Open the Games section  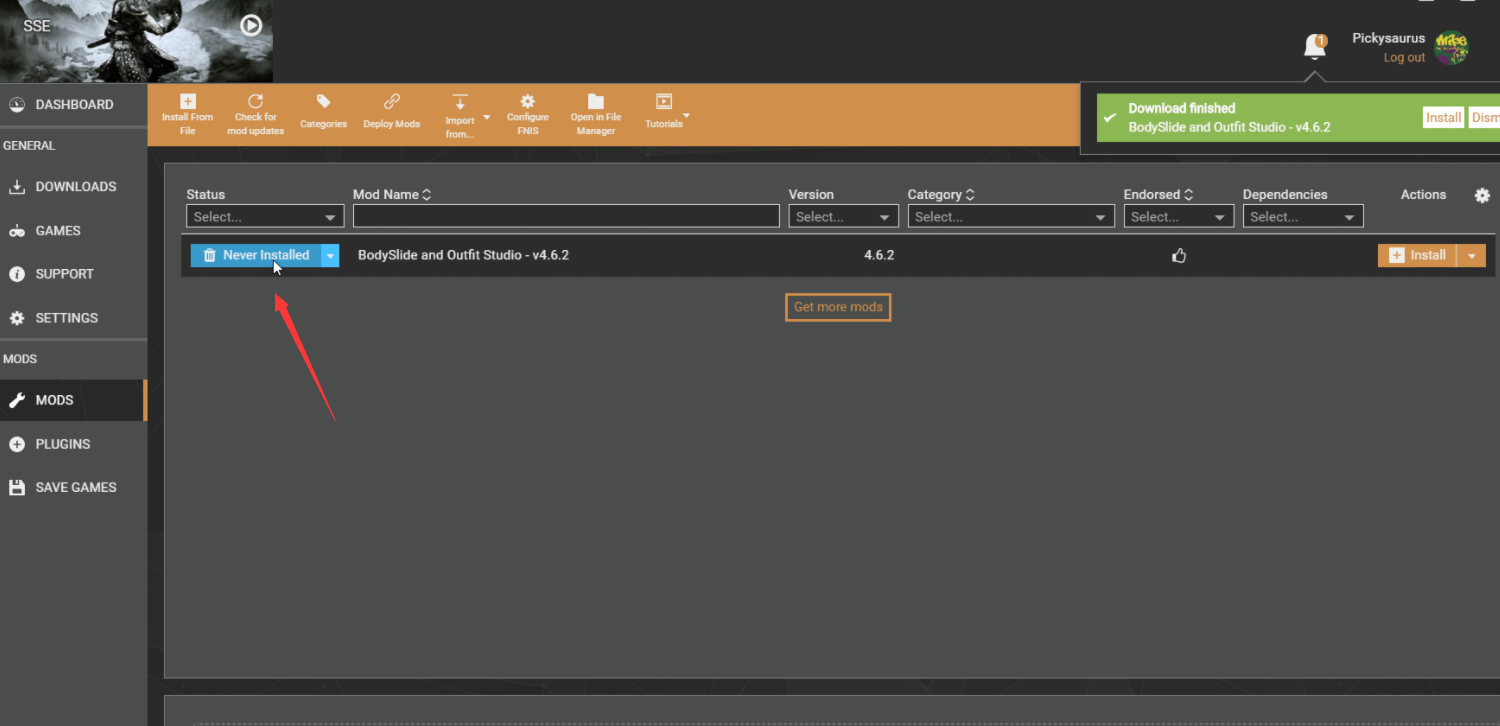[x=73, y=231]
